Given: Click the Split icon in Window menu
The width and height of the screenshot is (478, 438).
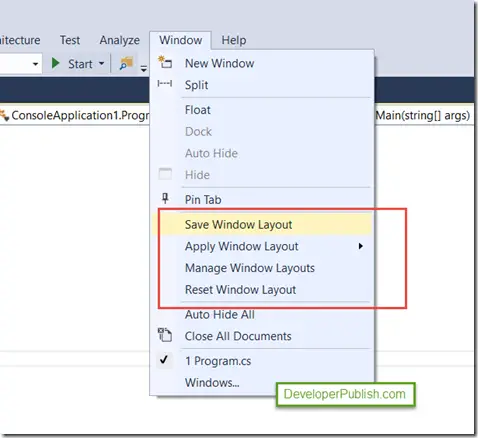Looking at the screenshot, I should (x=165, y=83).
